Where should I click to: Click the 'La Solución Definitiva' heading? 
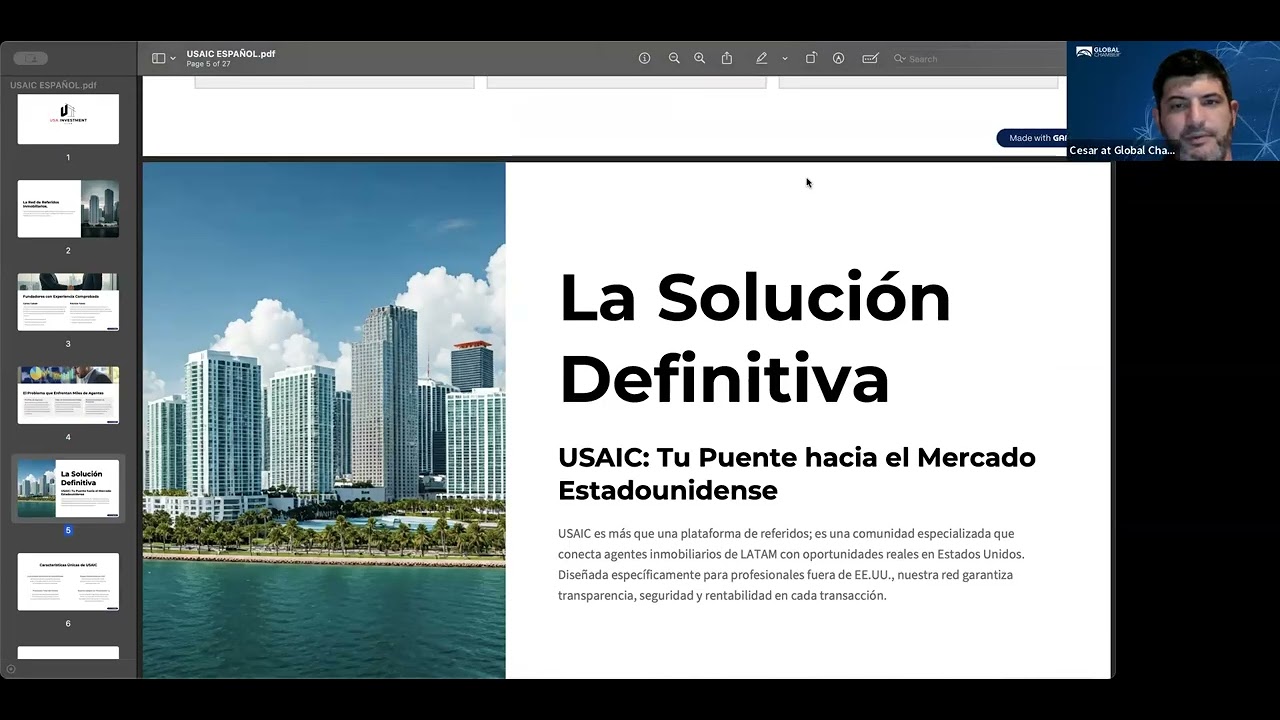click(x=754, y=337)
